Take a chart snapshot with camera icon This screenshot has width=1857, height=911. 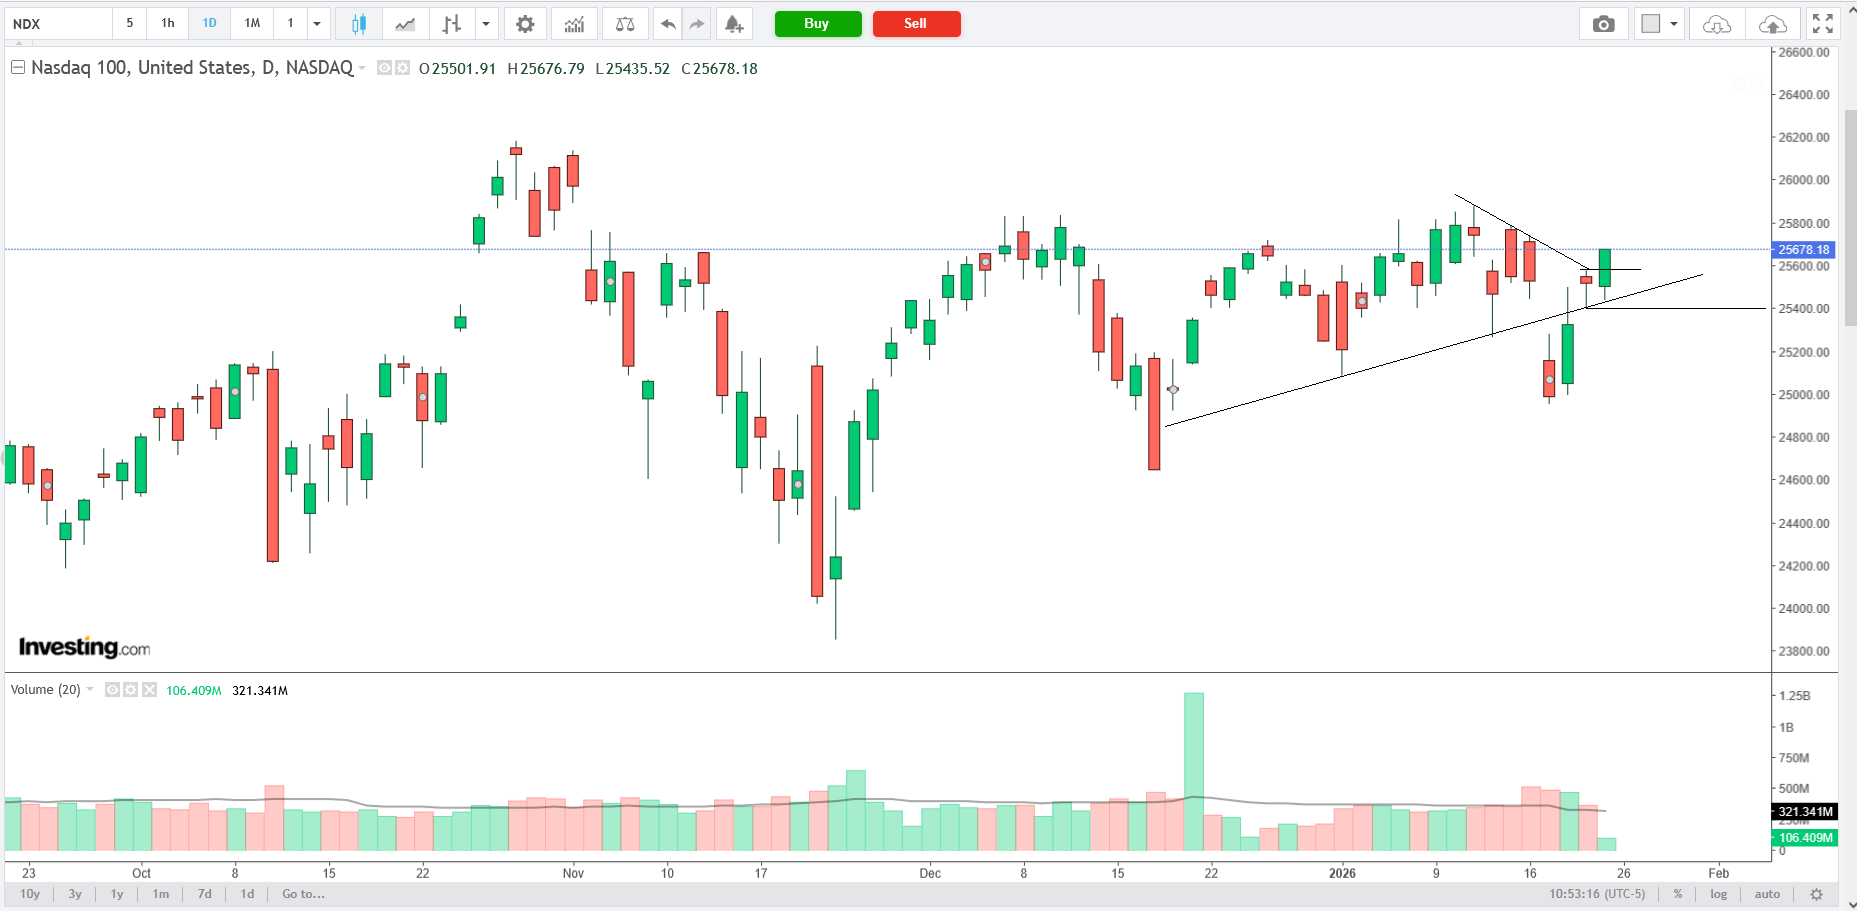pyautogui.click(x=1603, y=24)
